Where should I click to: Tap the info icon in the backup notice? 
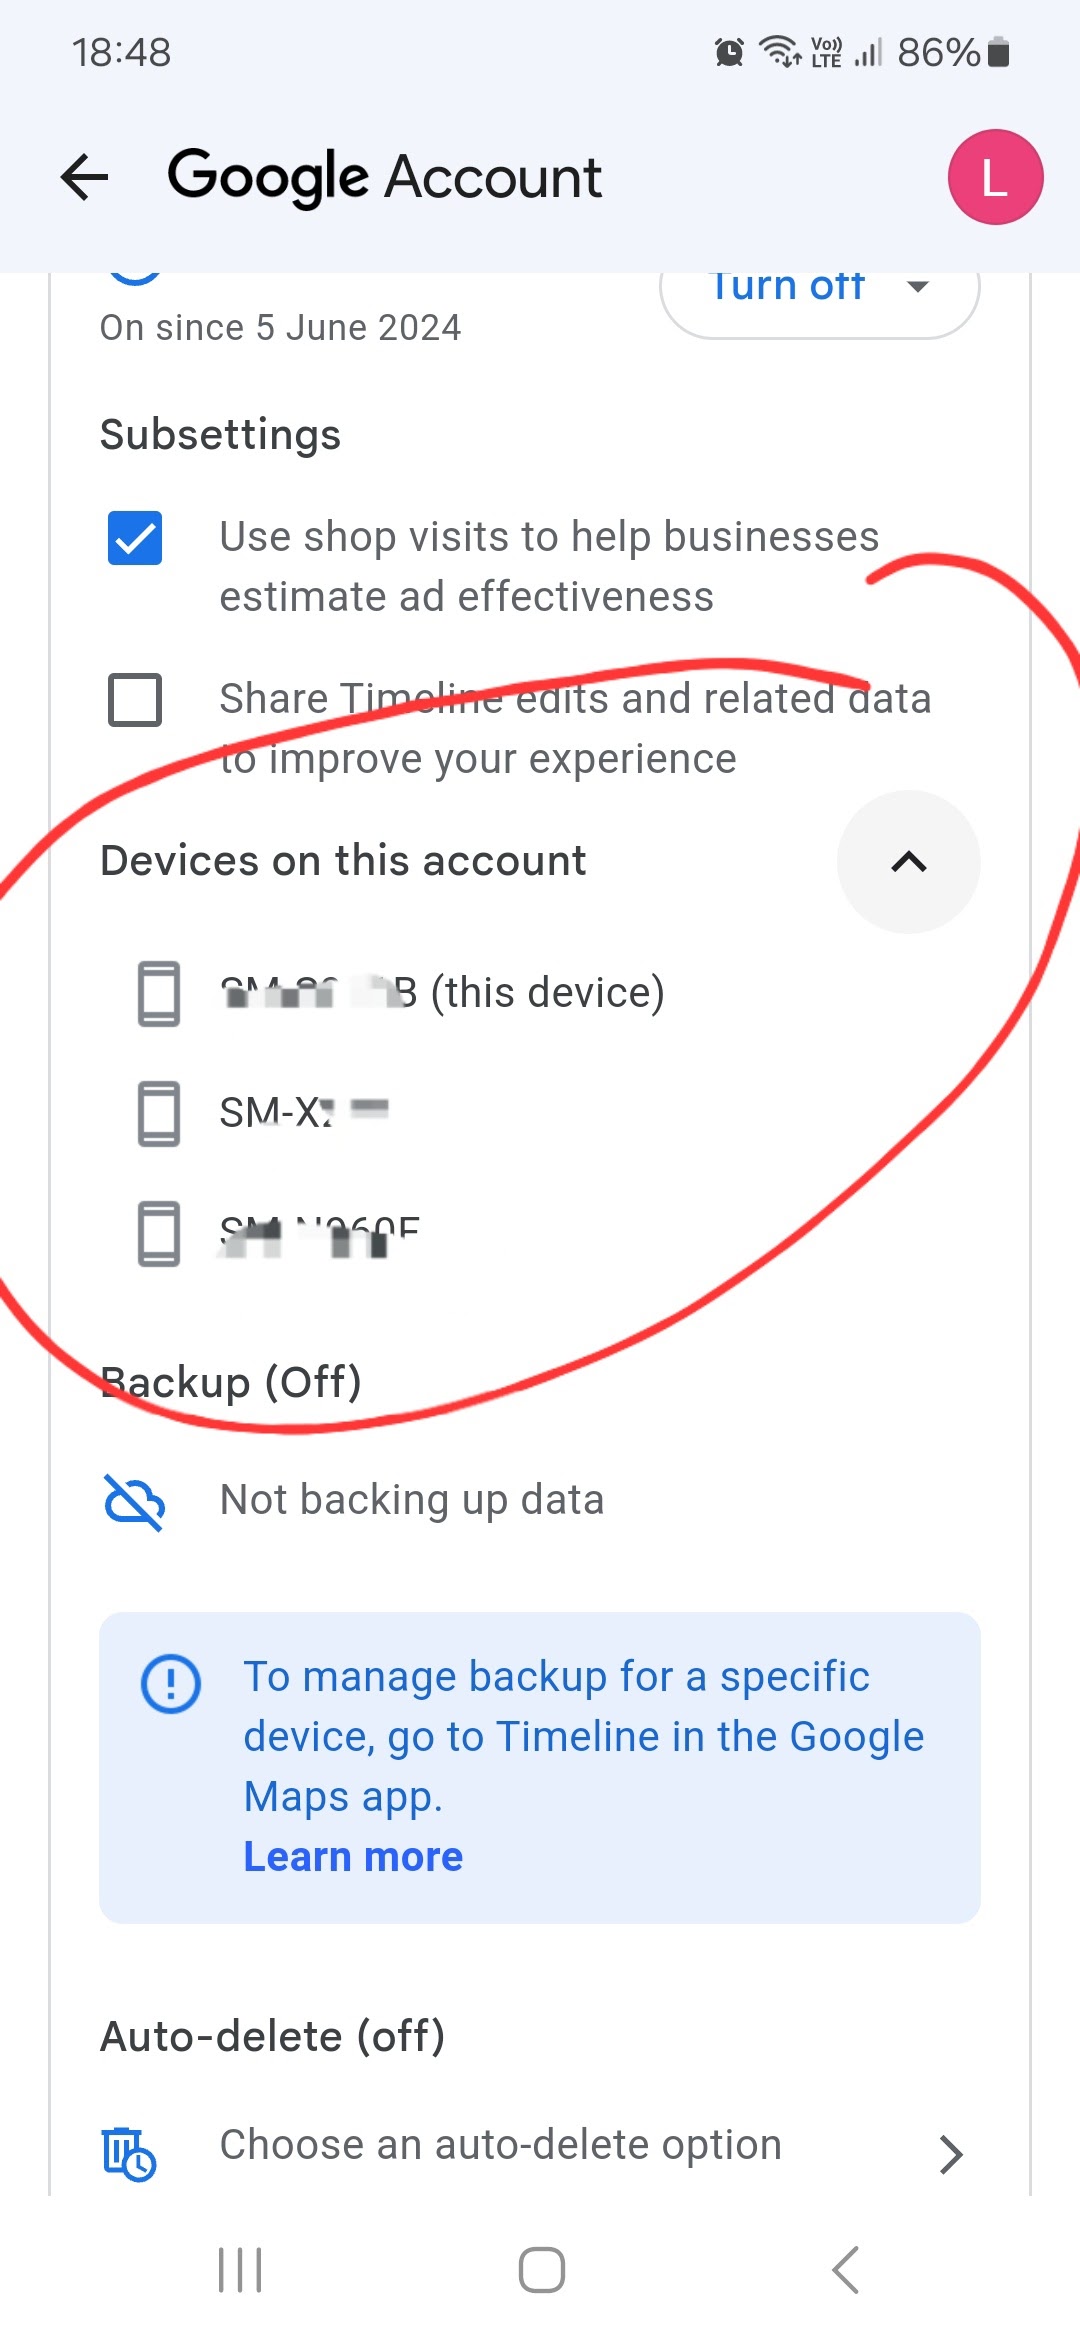(171, 1684)
